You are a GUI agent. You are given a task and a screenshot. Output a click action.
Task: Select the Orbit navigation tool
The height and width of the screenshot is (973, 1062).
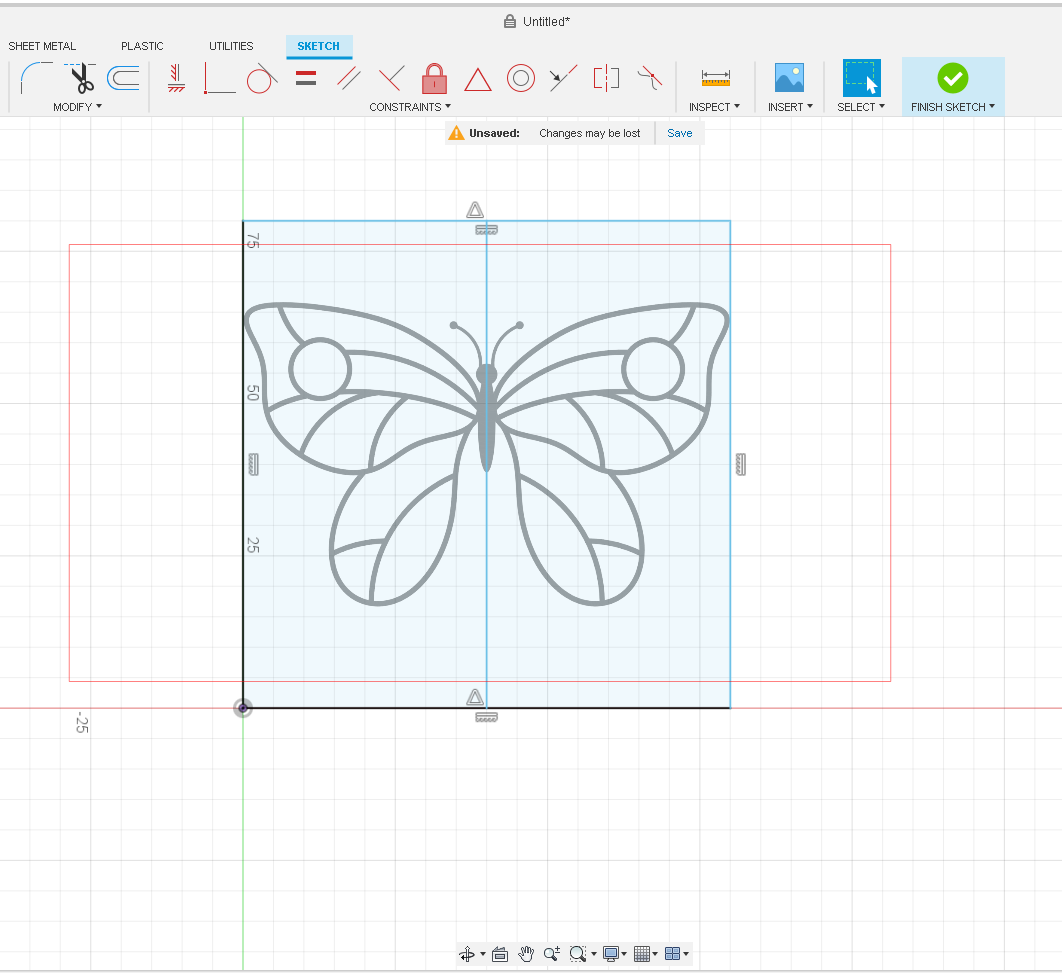[467, 954]
